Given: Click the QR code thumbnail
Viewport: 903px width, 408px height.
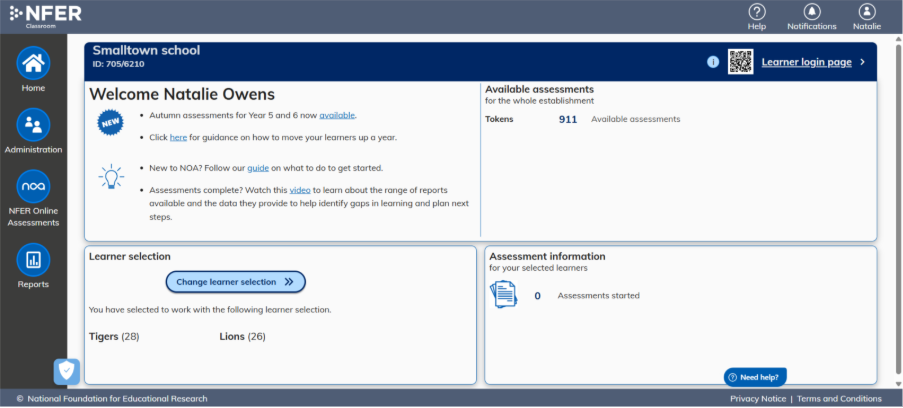Looking at the screenshot, I should pyautogui.click(x=740, y=62).
